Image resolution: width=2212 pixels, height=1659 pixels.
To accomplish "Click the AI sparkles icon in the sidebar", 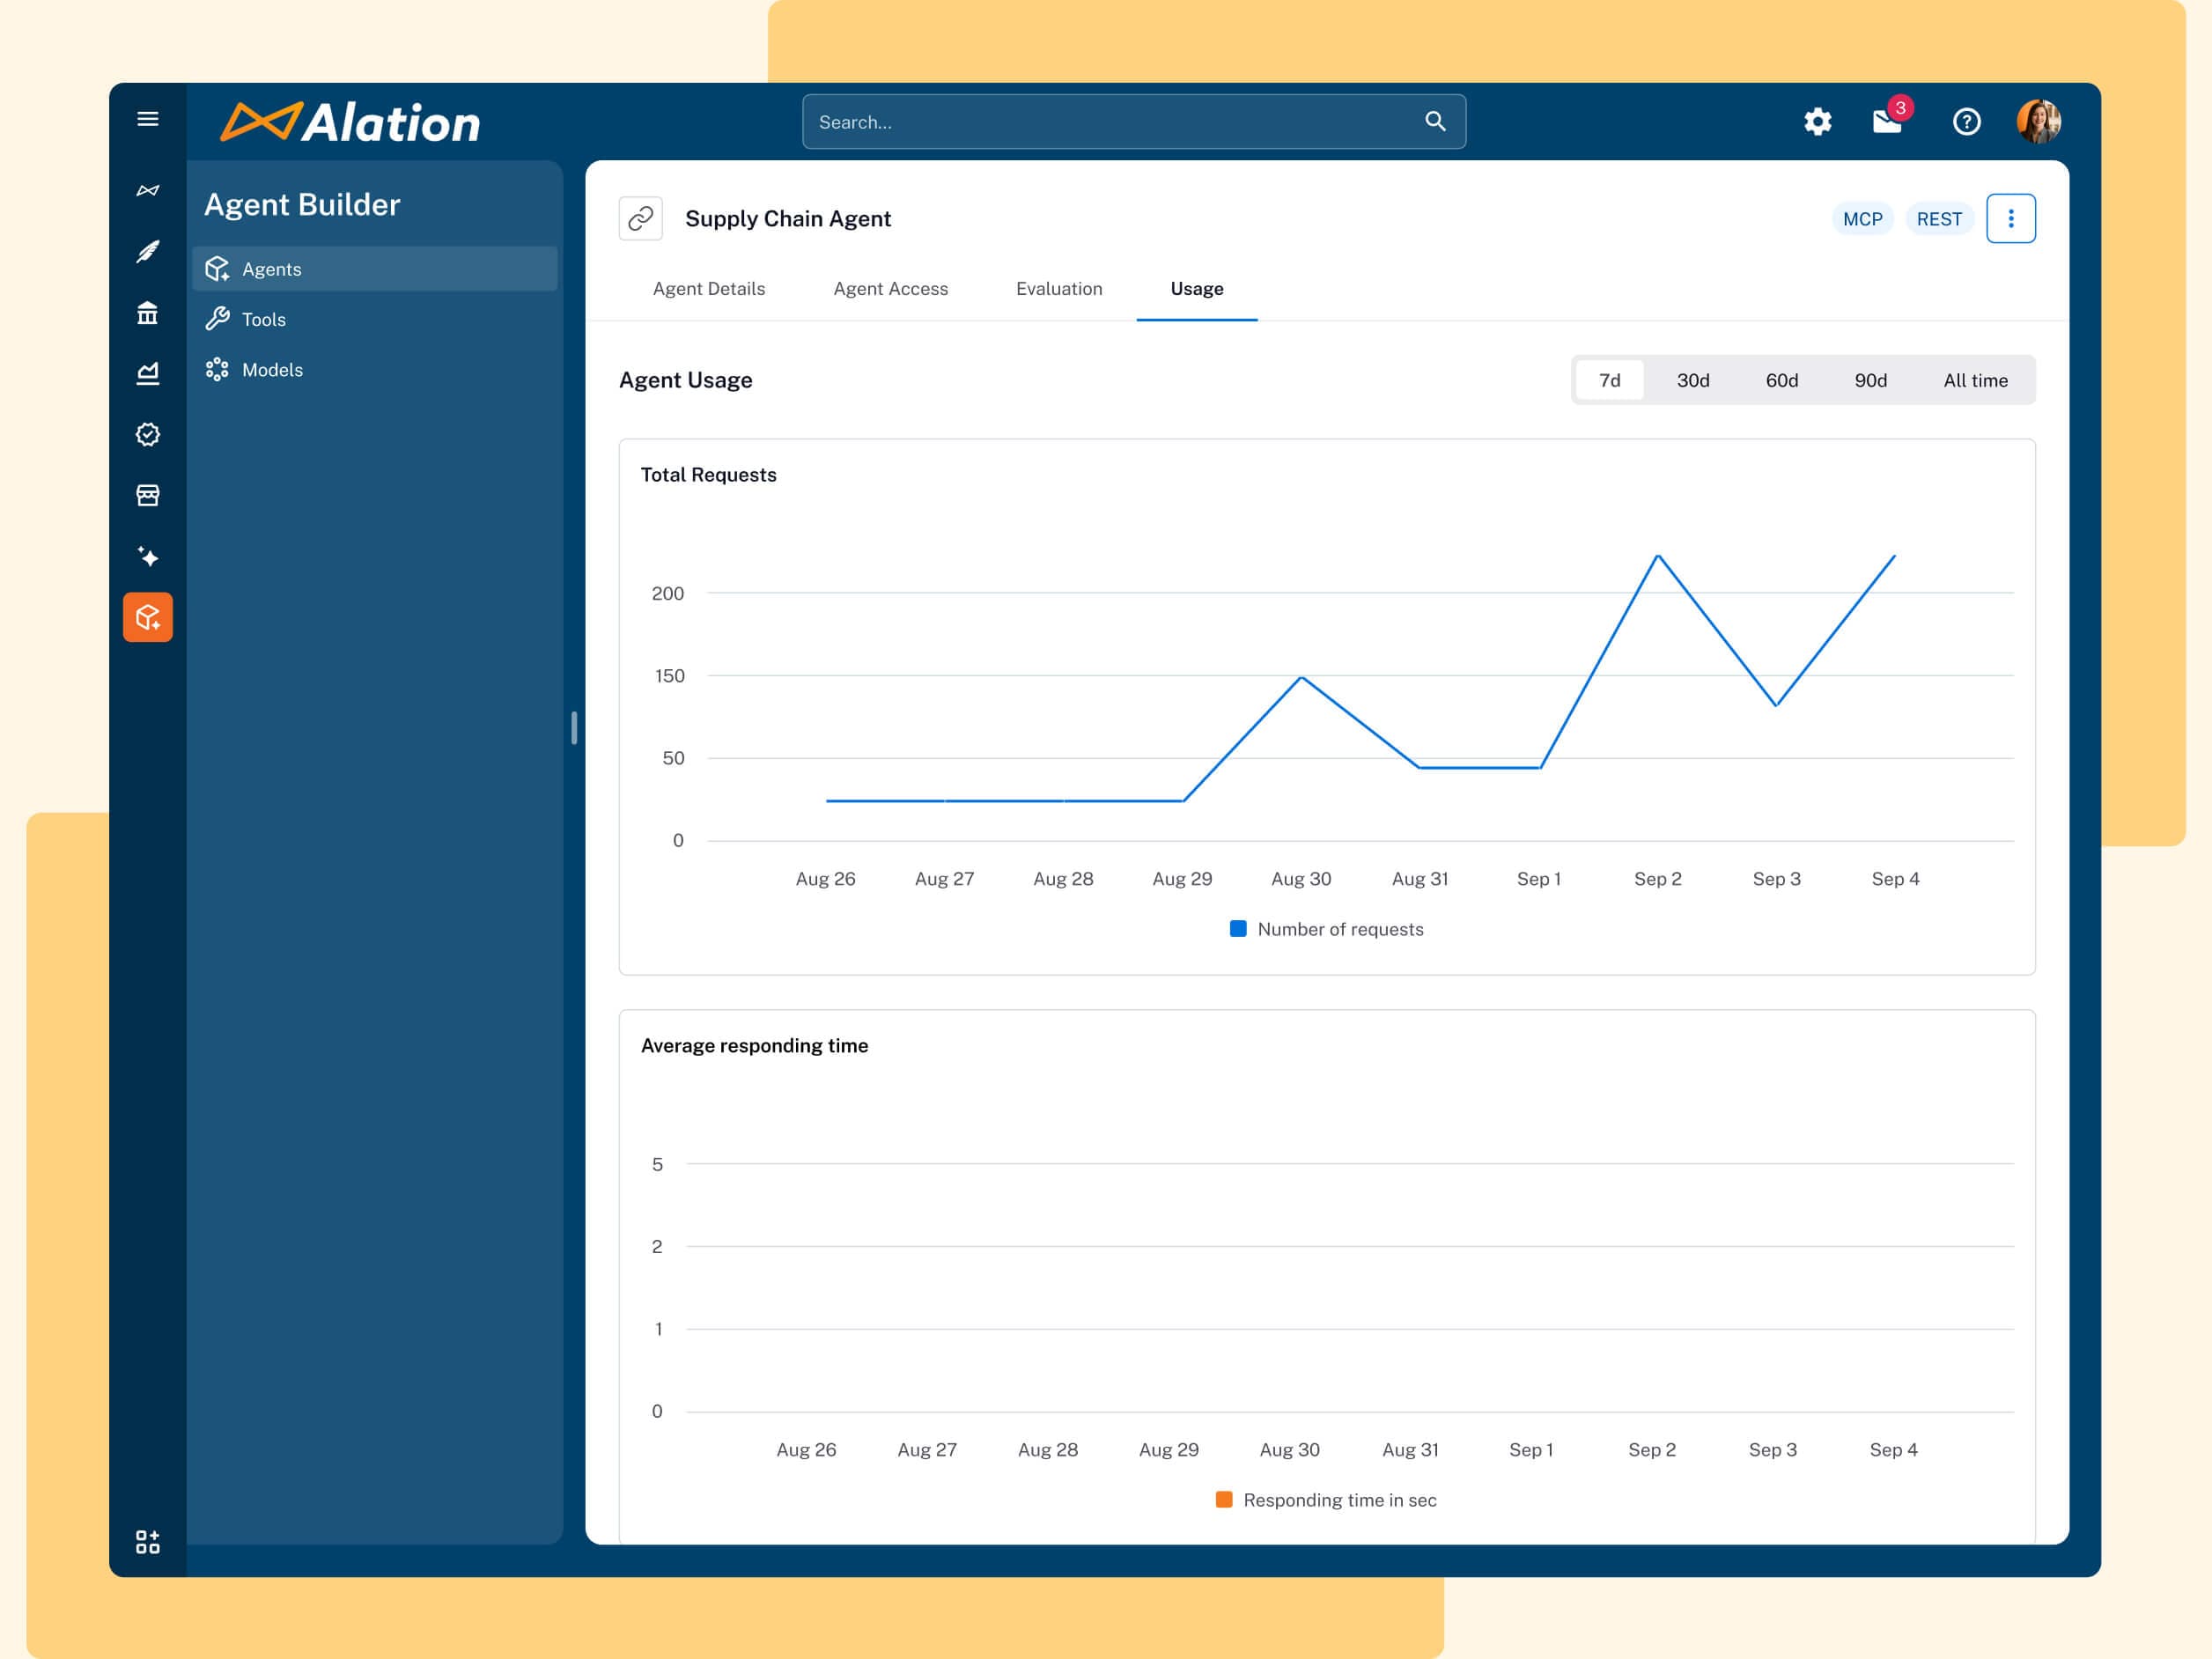I will (147, 557).
